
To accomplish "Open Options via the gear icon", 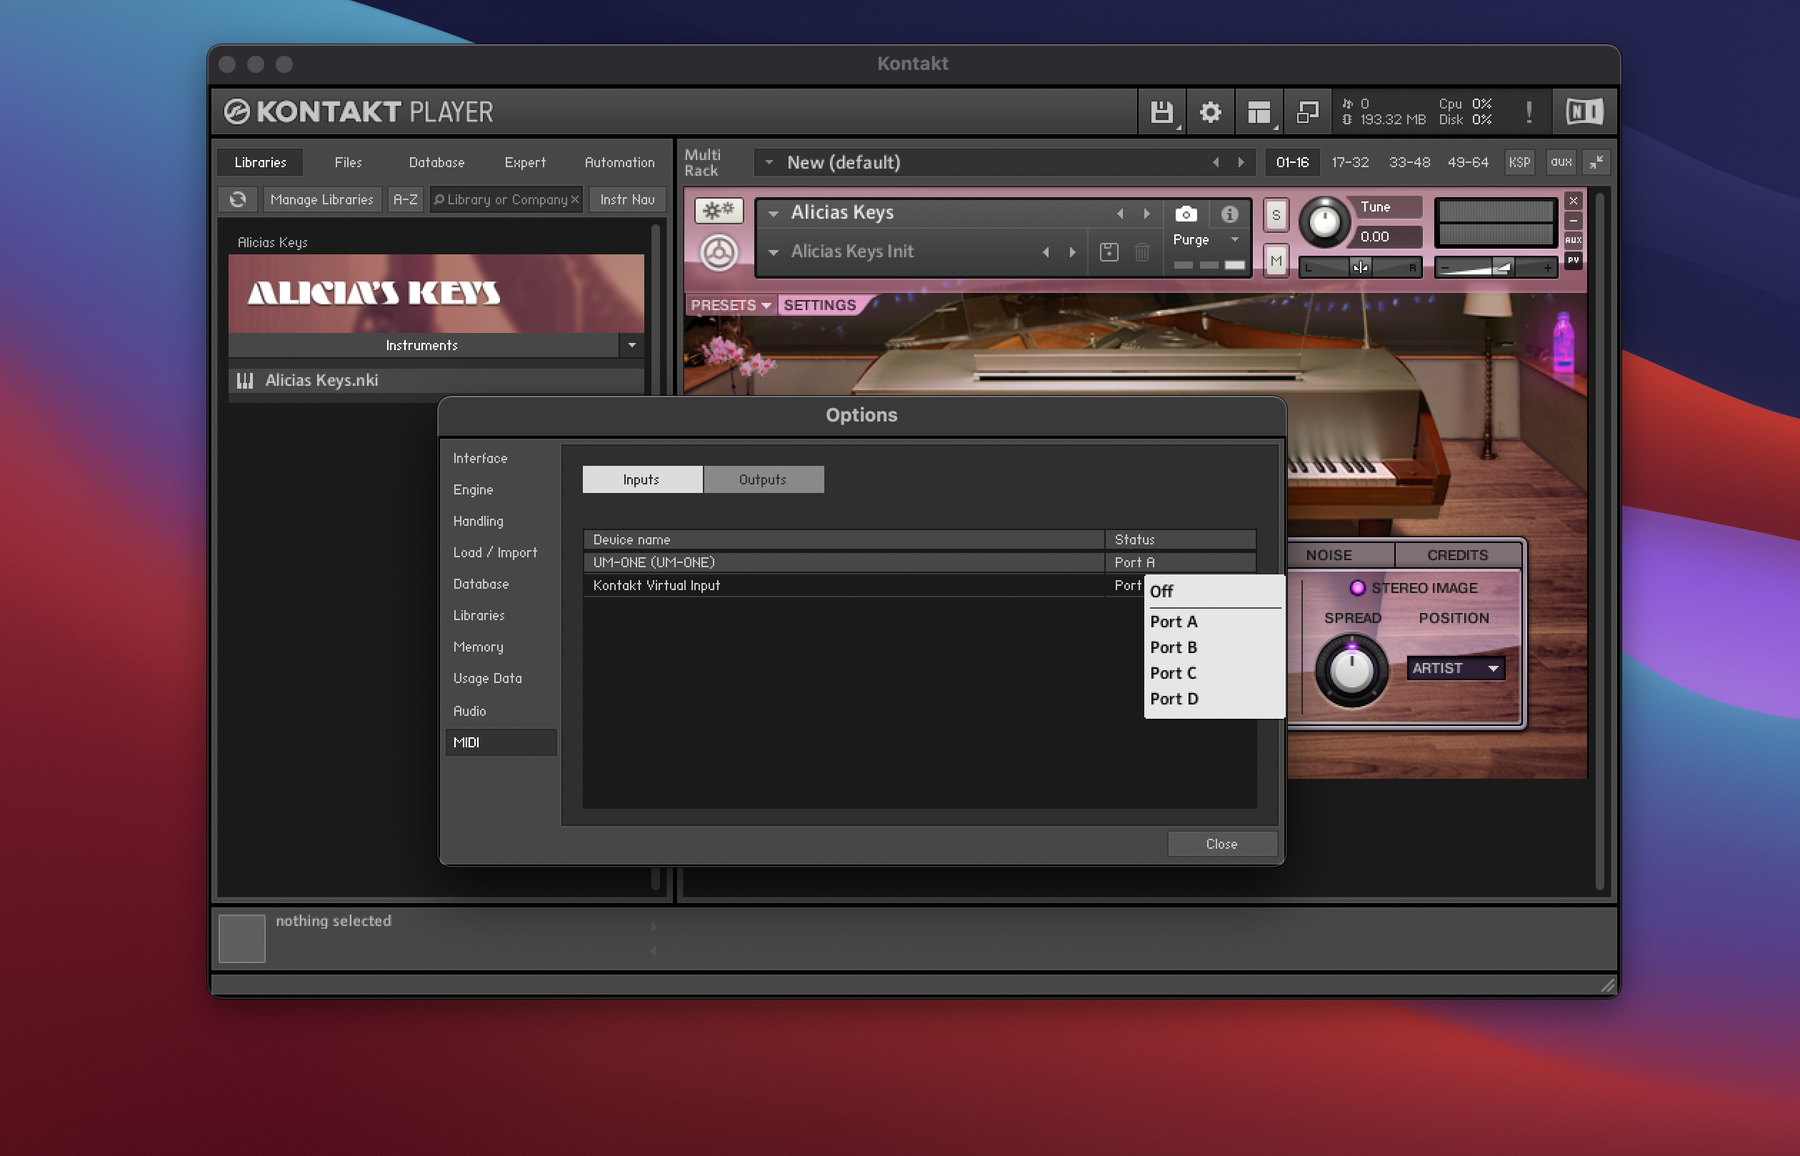I will [x=1210, y=112].
